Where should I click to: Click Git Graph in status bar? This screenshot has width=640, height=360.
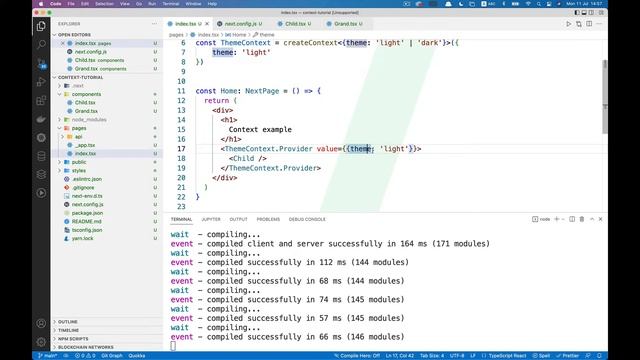pyautogui.click(x=111, y=356)
